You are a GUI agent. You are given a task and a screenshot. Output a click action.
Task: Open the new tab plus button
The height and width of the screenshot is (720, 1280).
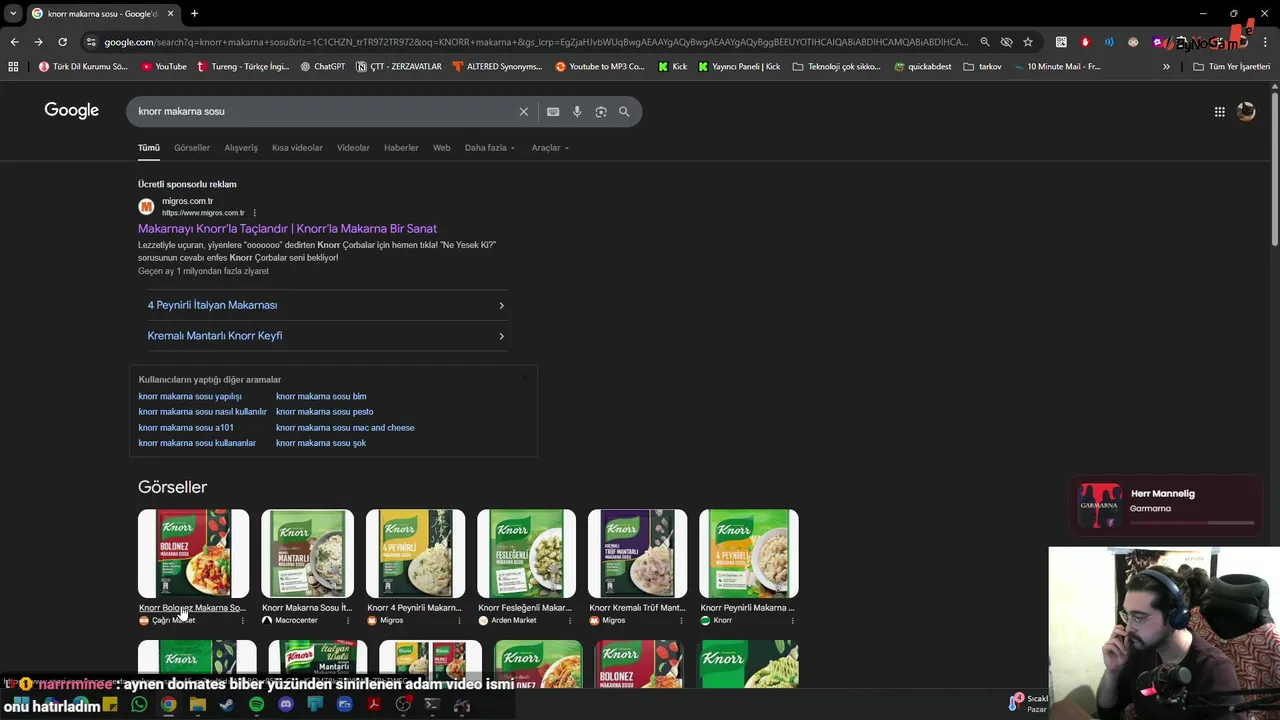tap(194, 13)
